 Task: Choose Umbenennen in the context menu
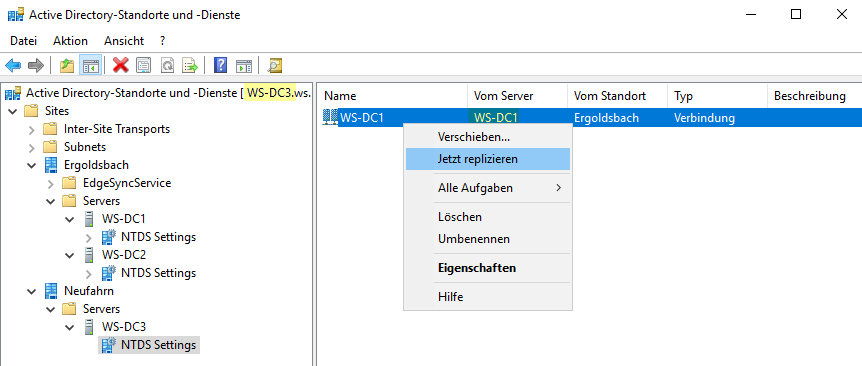click(488, 239)
